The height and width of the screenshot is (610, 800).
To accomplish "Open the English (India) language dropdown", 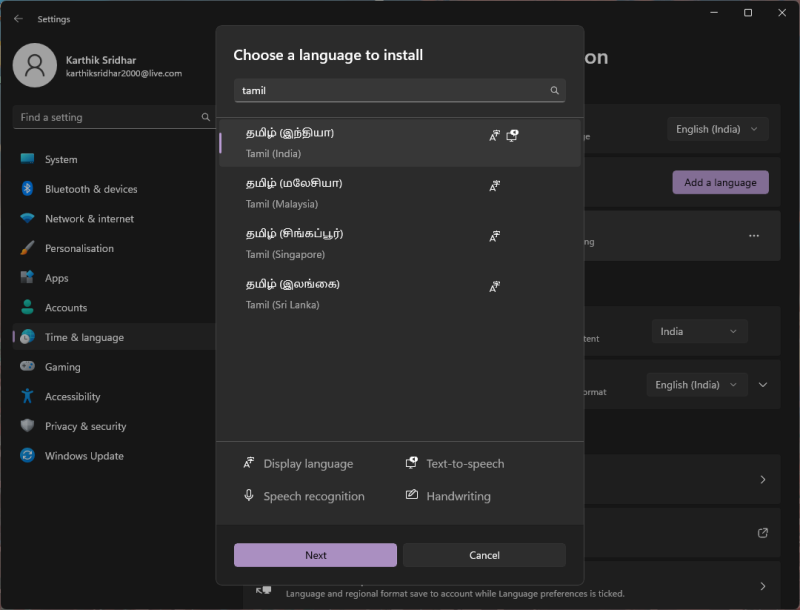I will 717,129.
